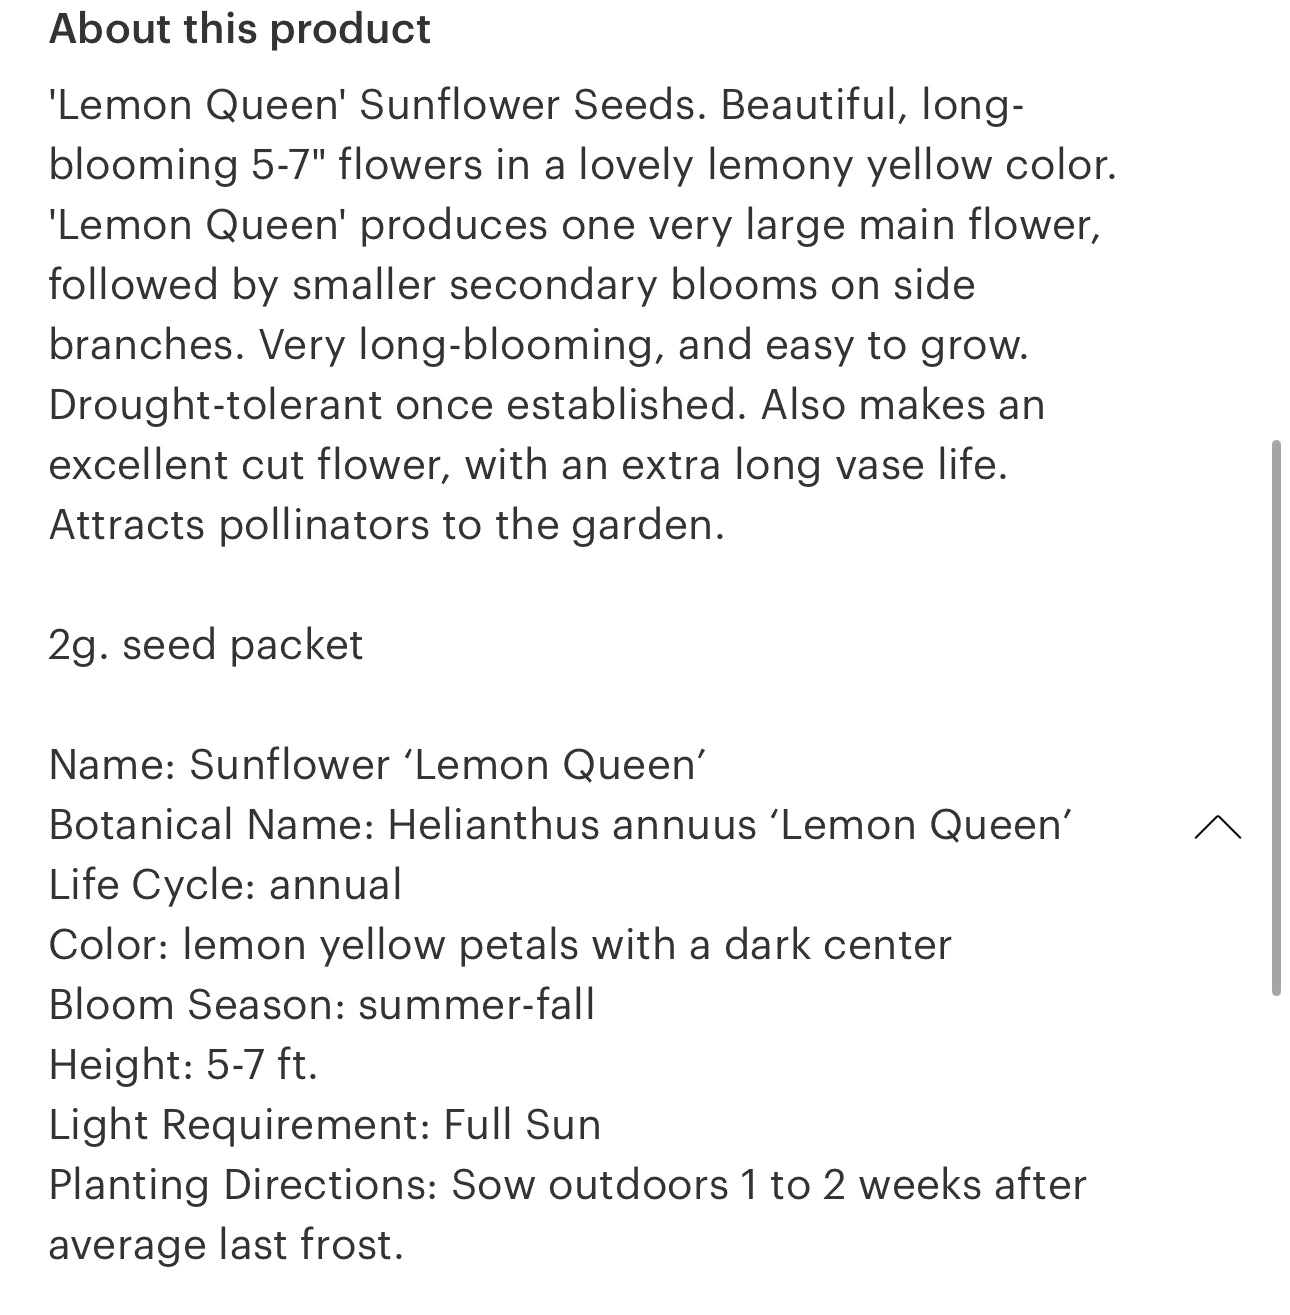Click the 'Life Cycle: annual' line
The width and height of the screenshot is (1290, 1315).
click(x=225, y=885)
